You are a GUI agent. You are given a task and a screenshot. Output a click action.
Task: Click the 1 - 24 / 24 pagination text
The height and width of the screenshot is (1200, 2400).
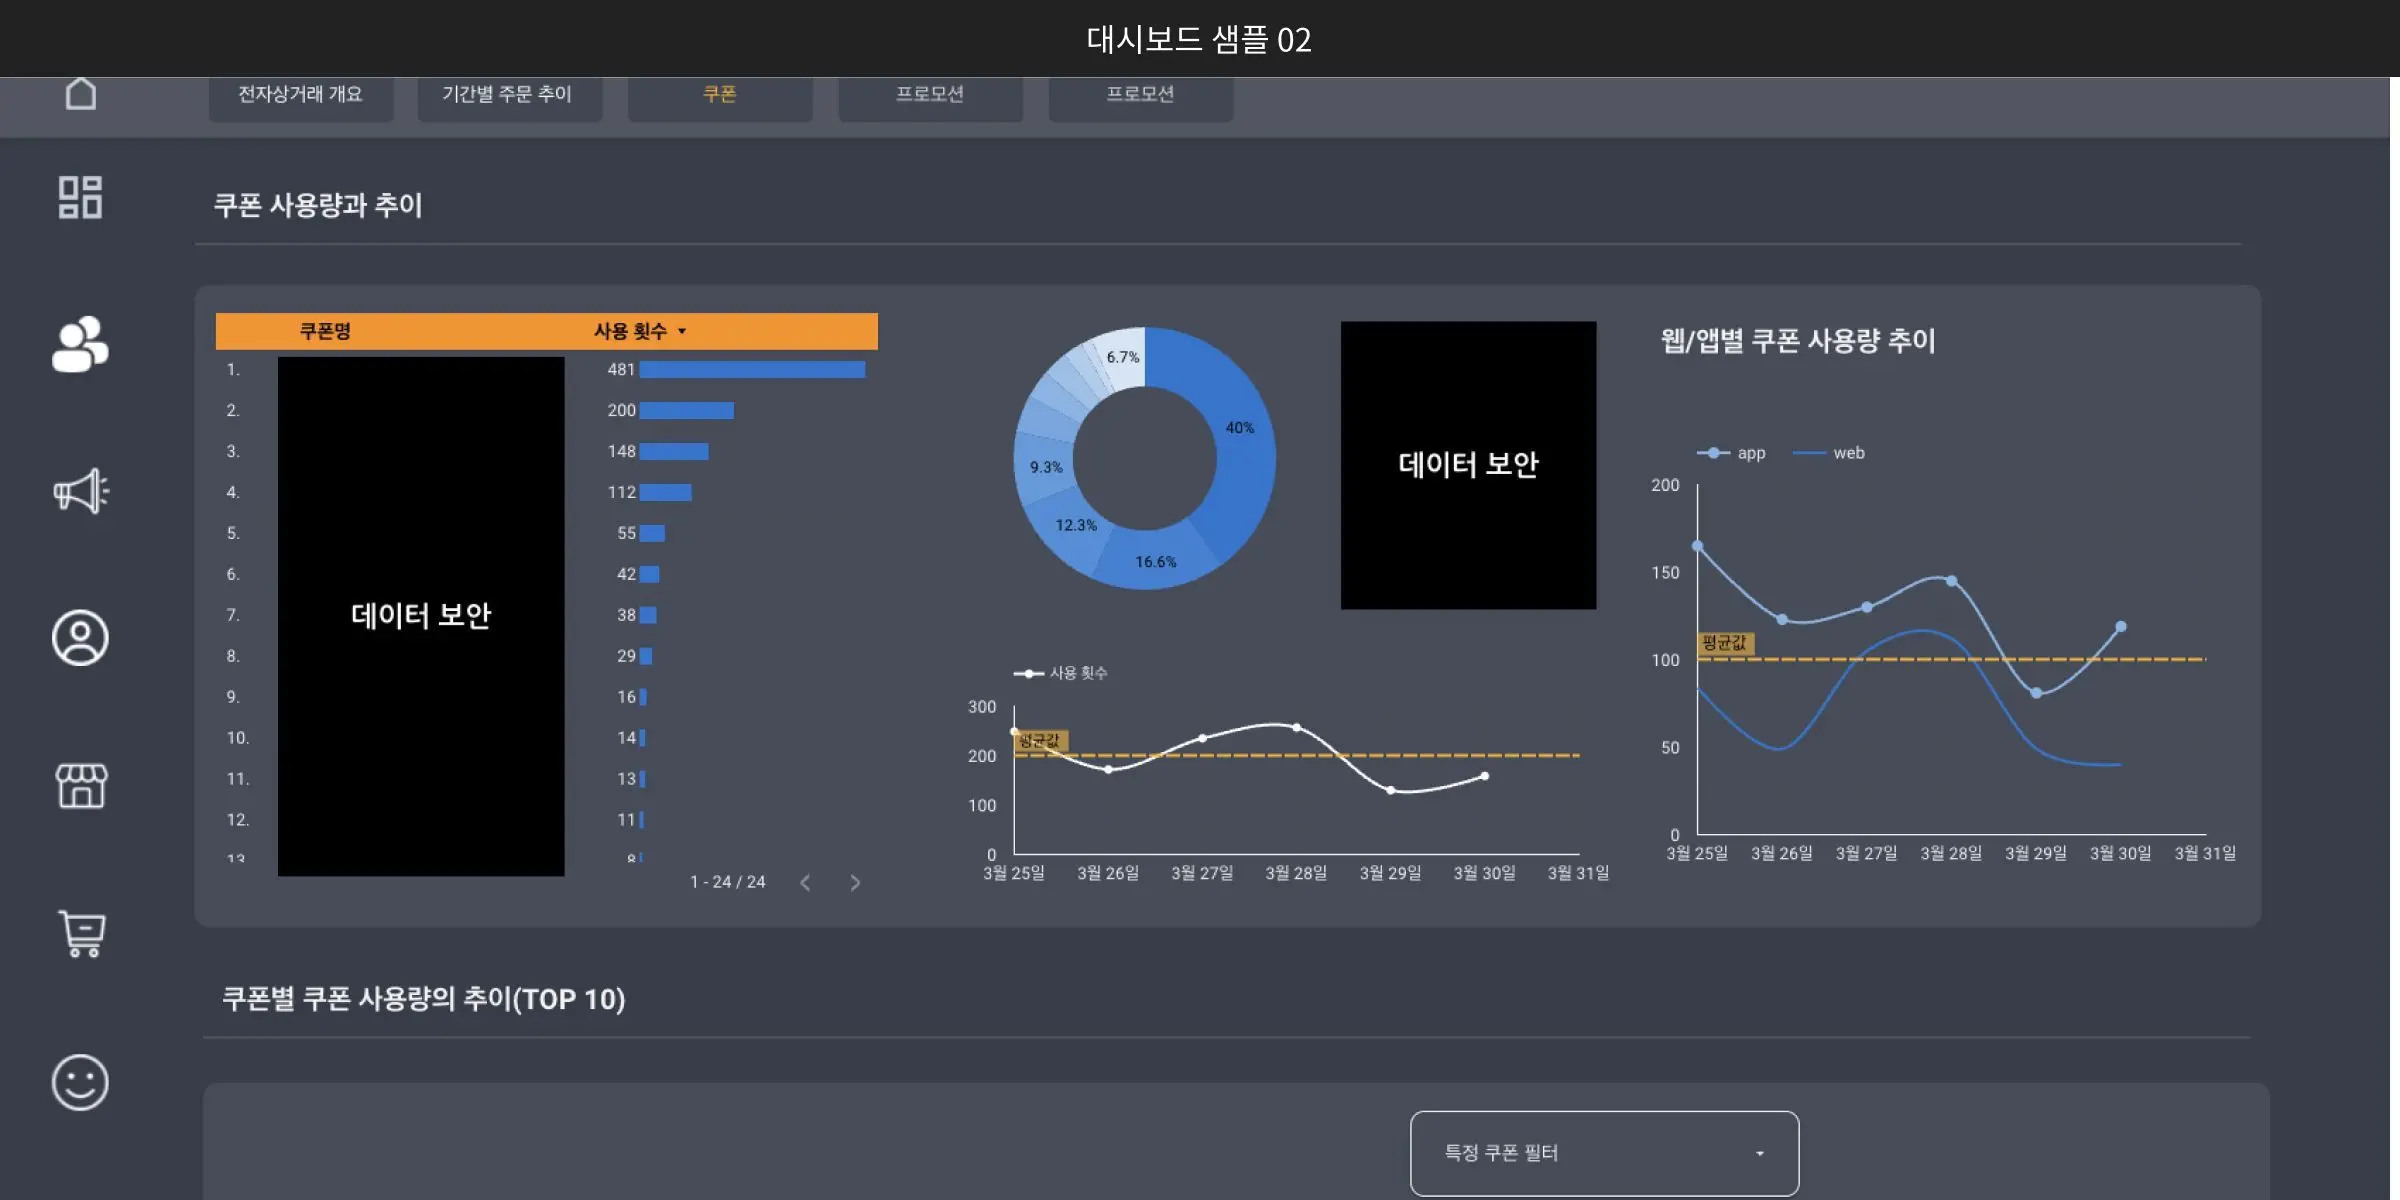point(728,882)
